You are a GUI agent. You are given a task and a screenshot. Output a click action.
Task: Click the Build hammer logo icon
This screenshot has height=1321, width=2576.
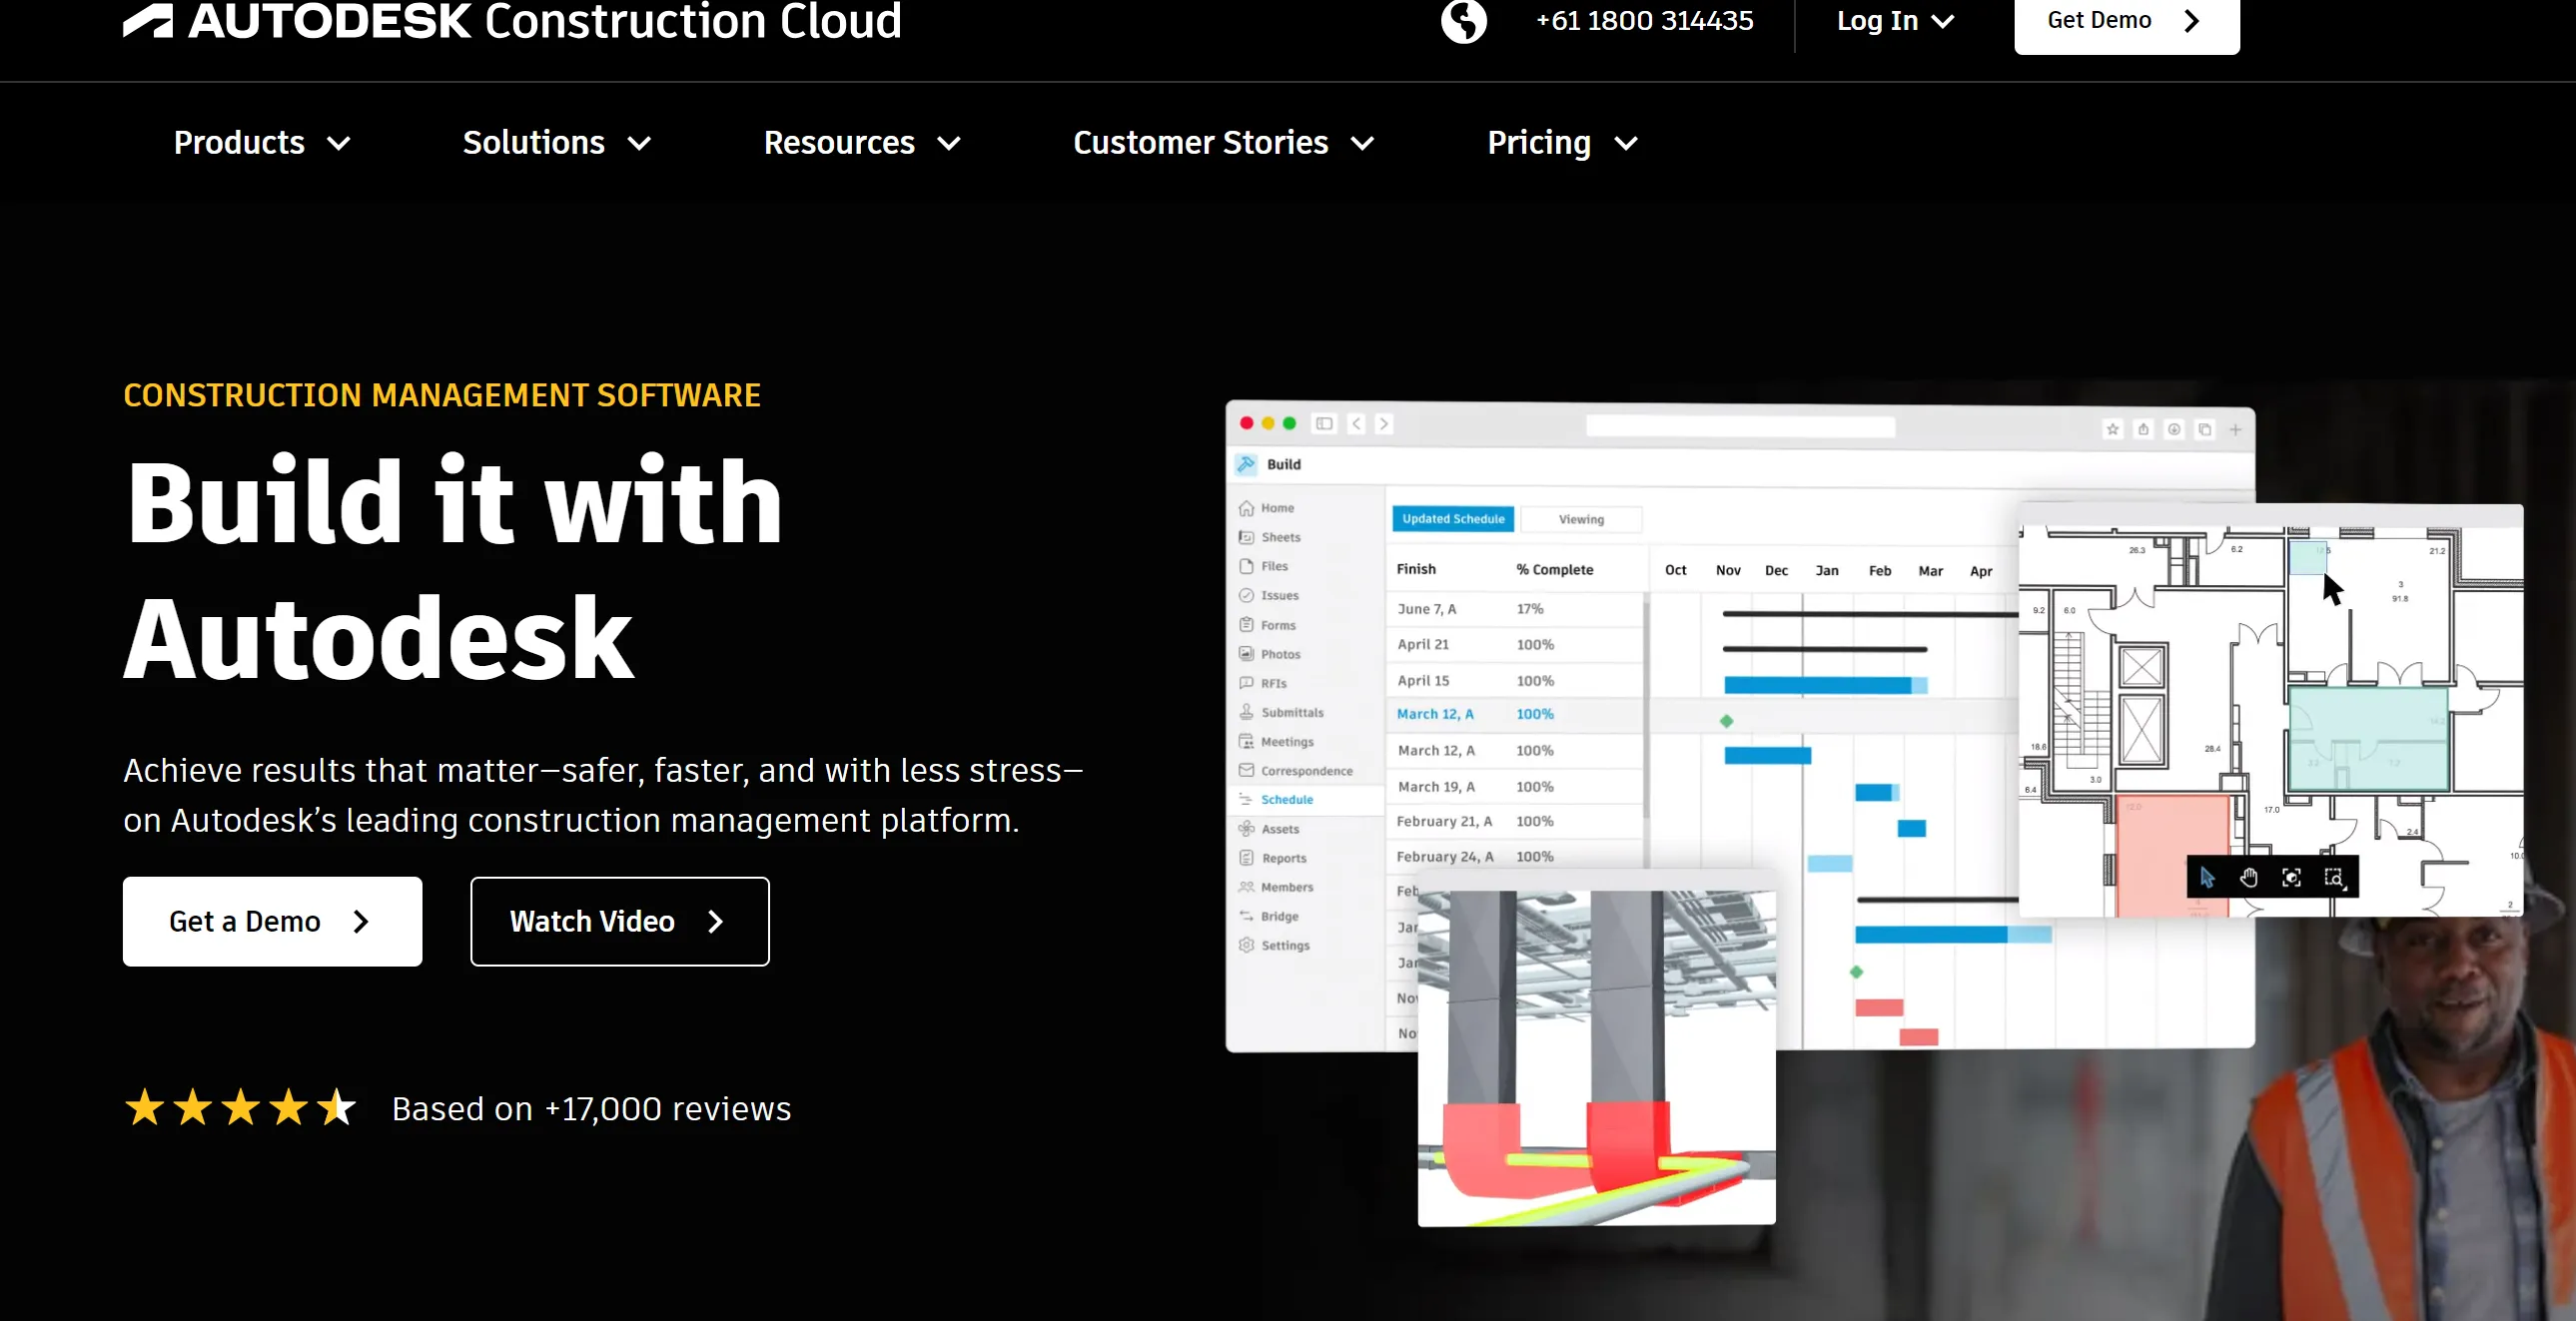pos(1247,464)
